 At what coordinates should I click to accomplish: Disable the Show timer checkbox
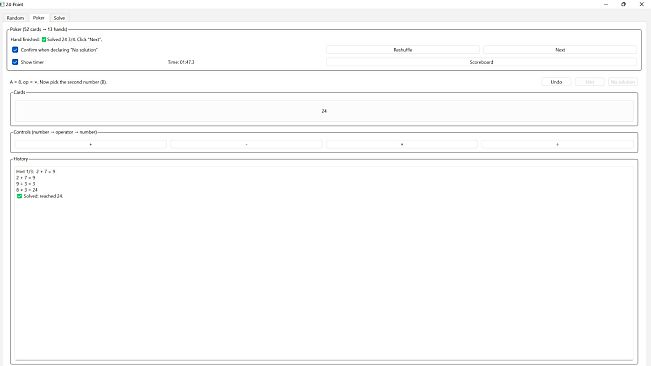click(x=15, y=62)
